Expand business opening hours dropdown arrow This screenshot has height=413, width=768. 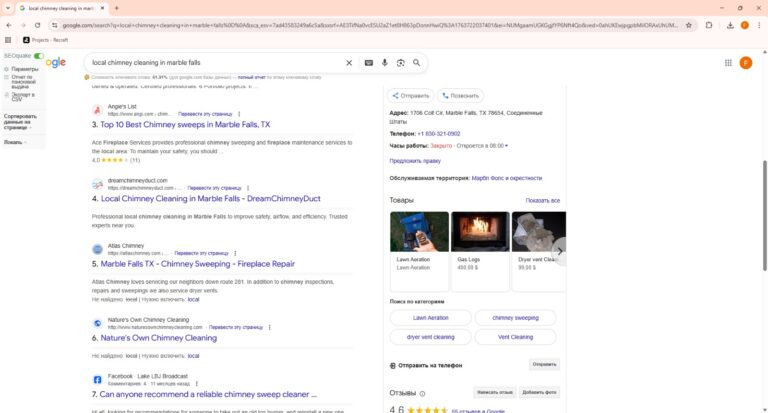[507, 146]
